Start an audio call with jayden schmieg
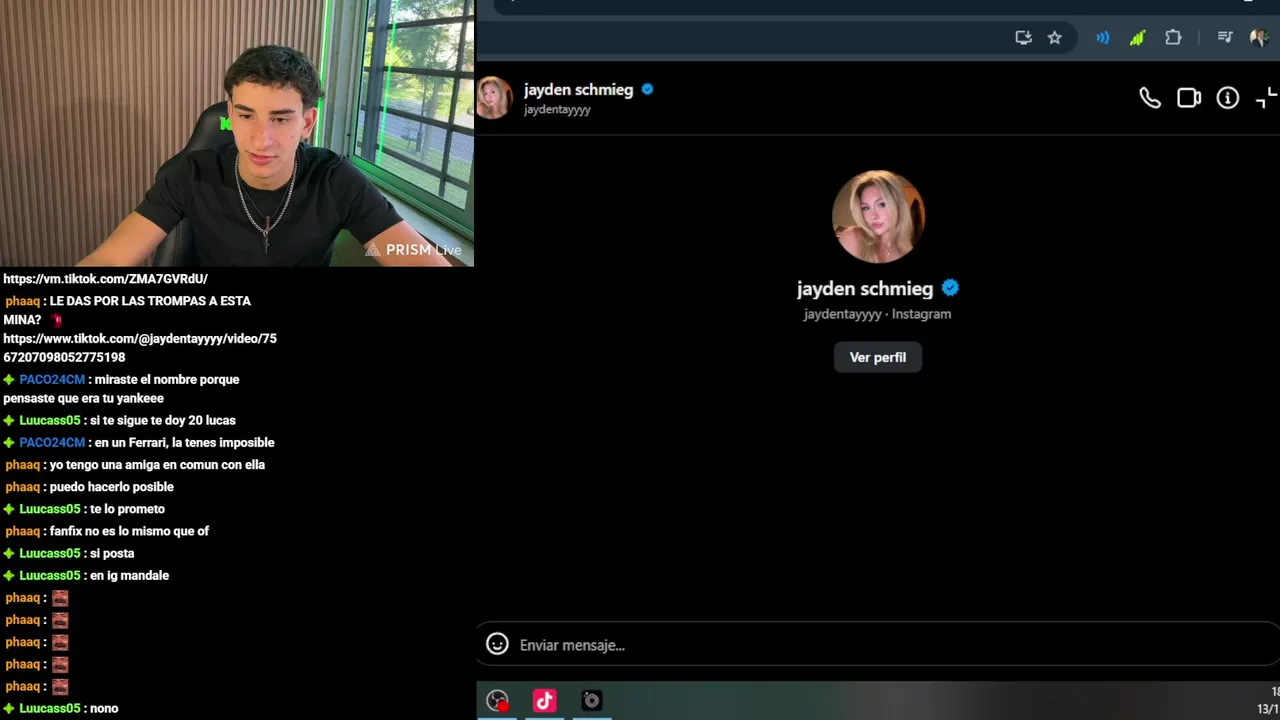 click(x=1150, y=98)
